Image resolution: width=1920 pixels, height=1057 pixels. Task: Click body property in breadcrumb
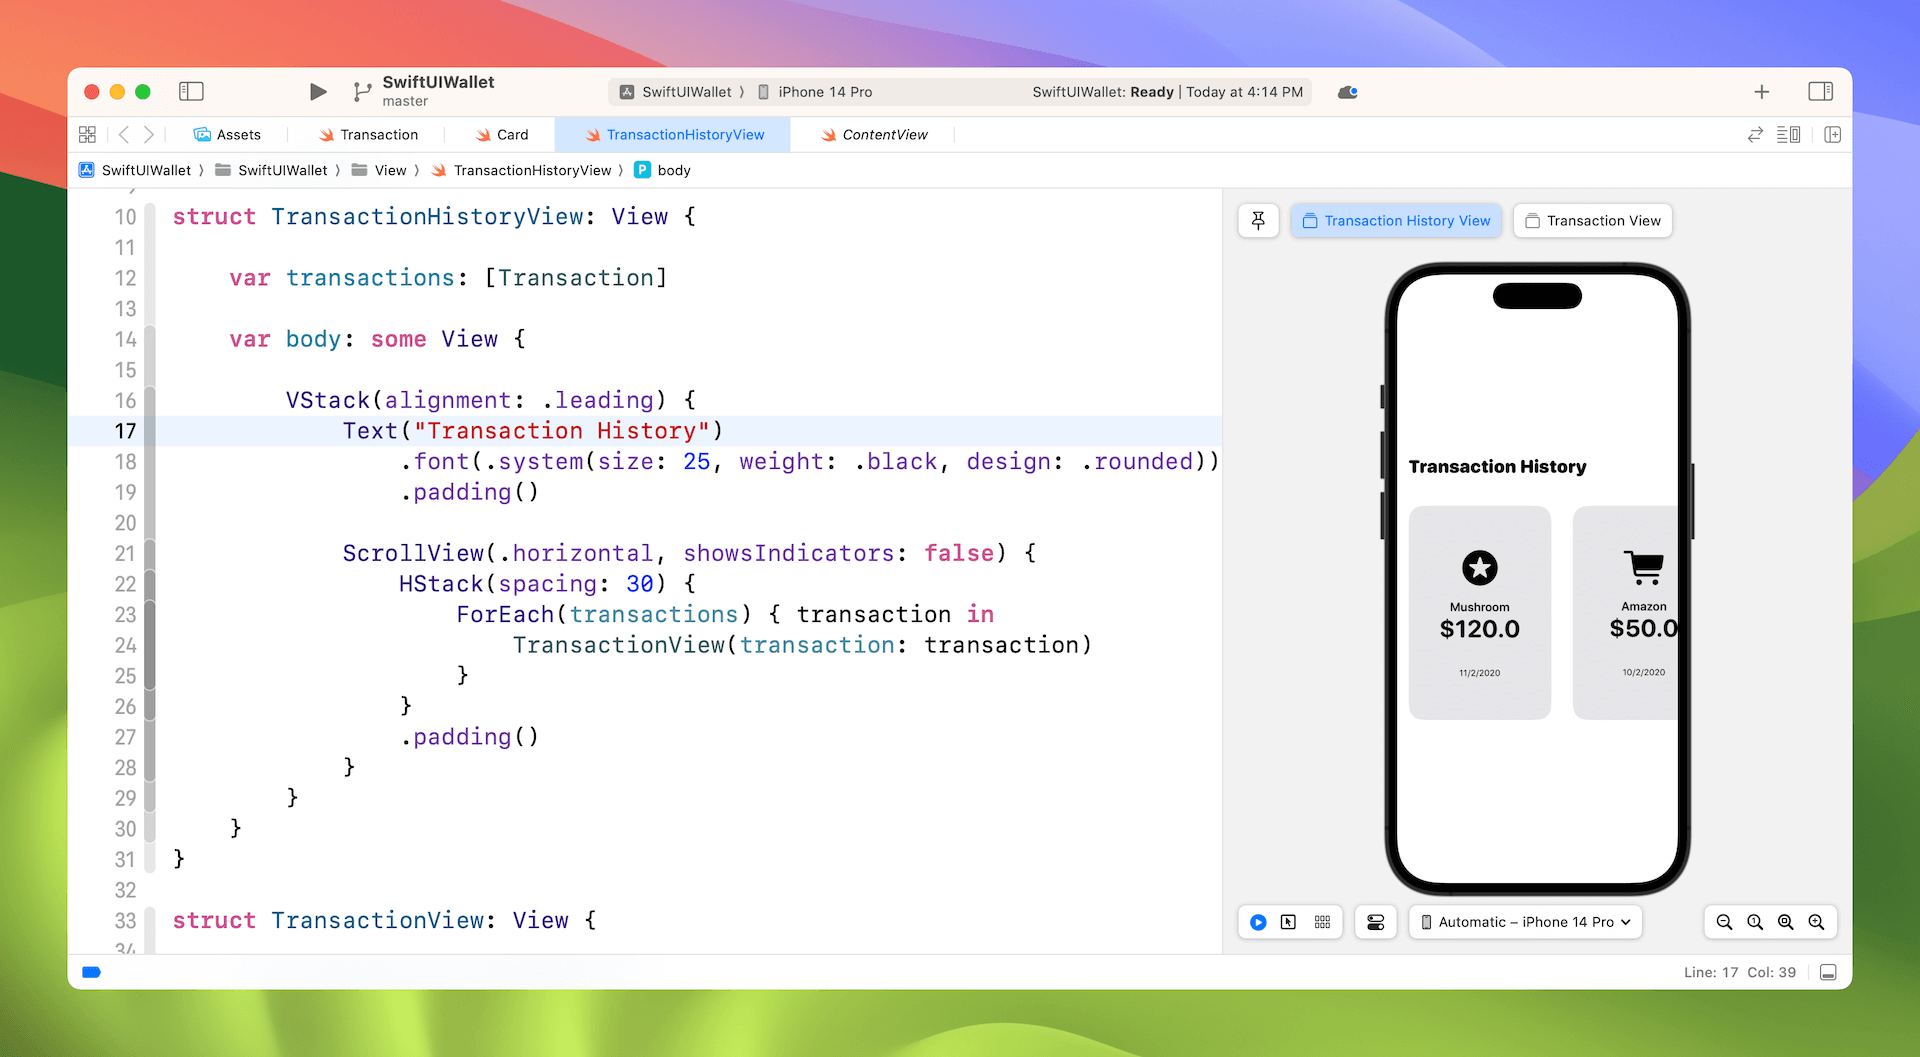click(663, 170)
